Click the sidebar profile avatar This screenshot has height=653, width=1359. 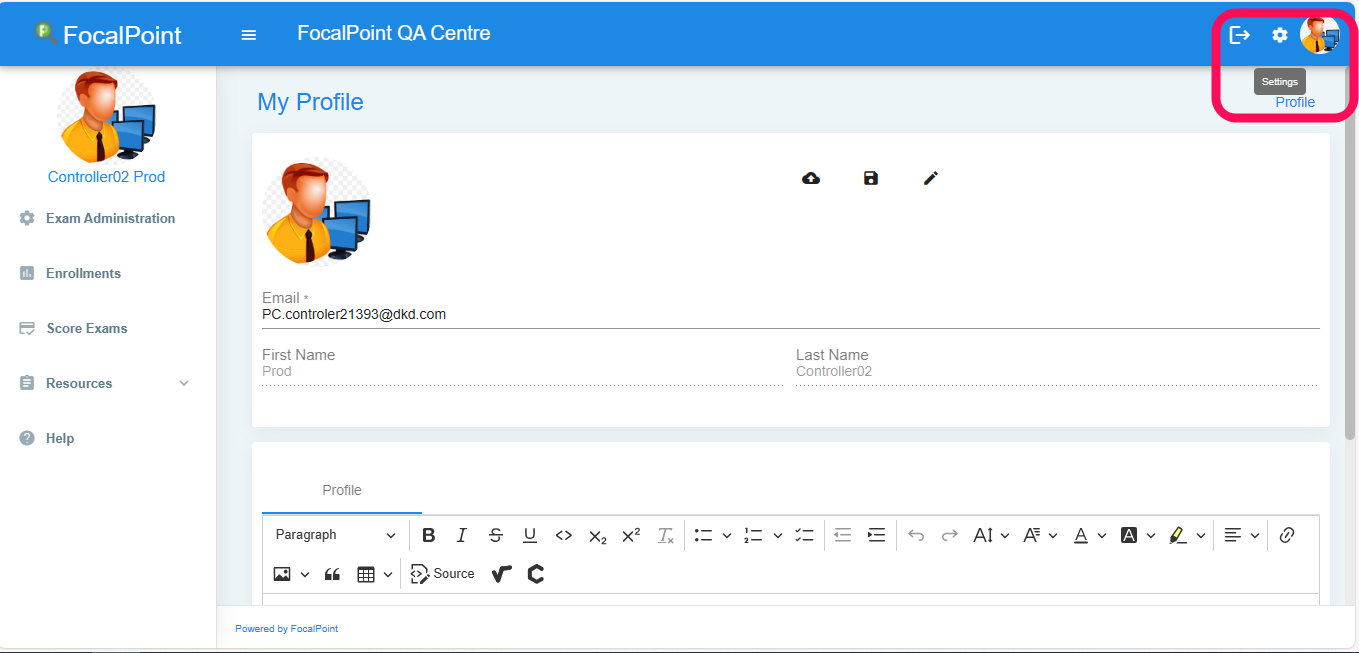(106, 116)
